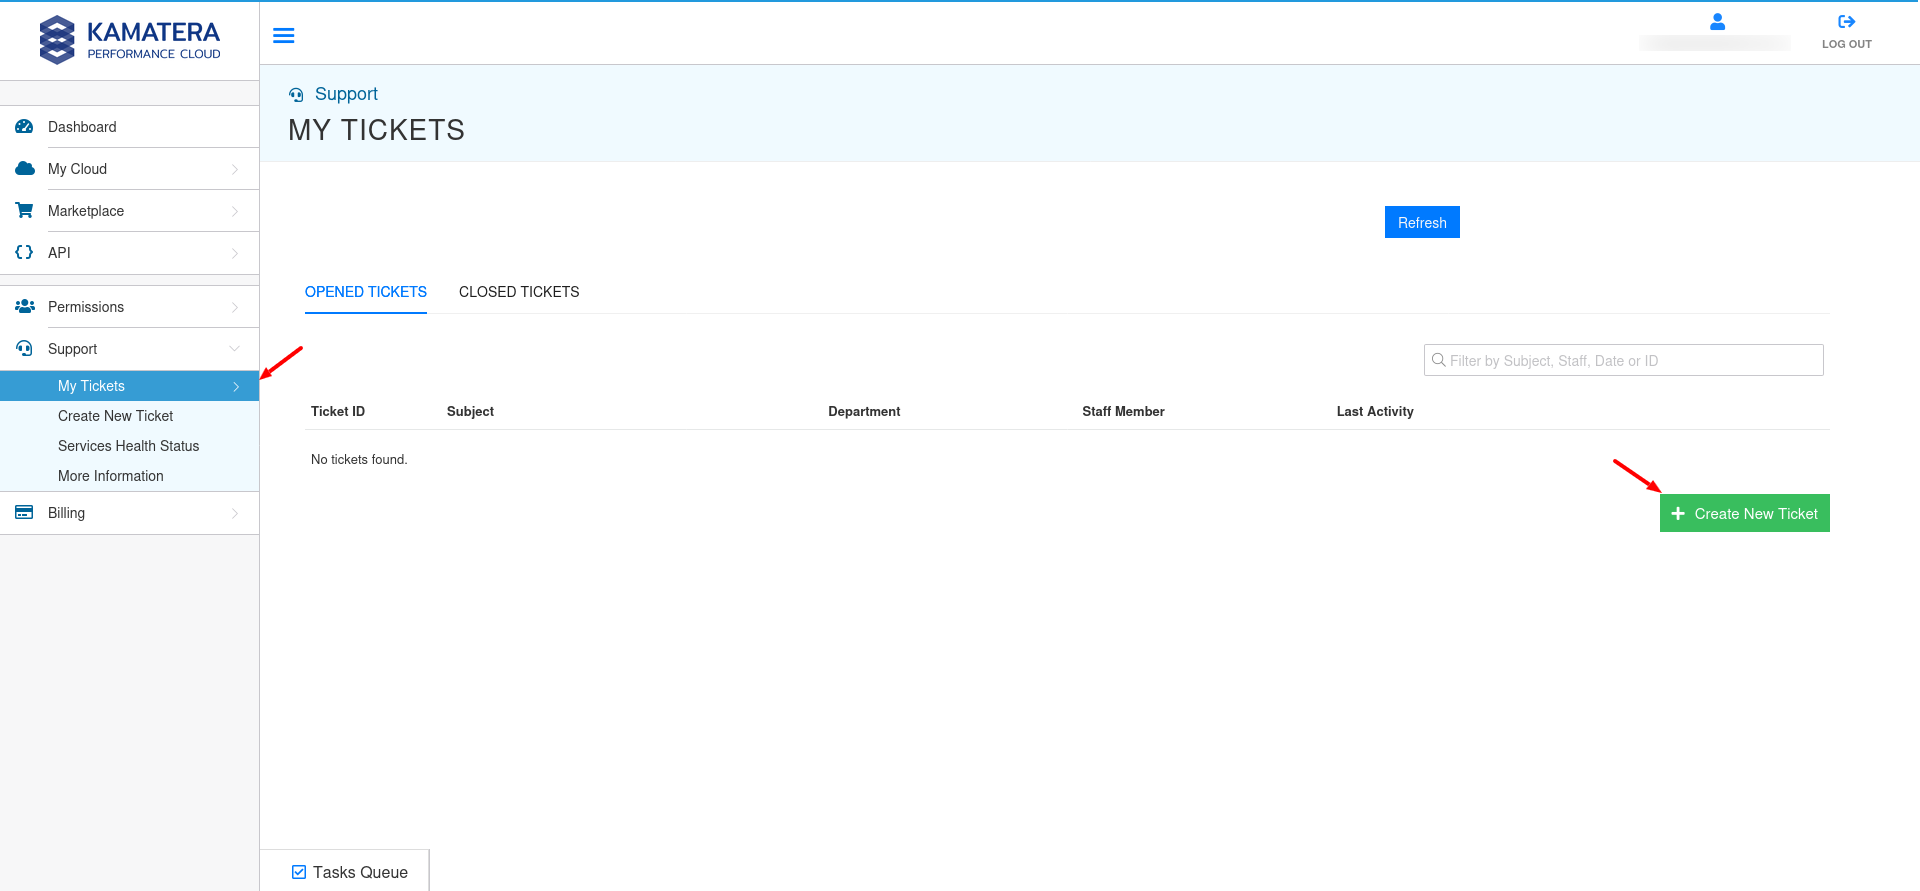Open the Billing menu item

(130, 513)
